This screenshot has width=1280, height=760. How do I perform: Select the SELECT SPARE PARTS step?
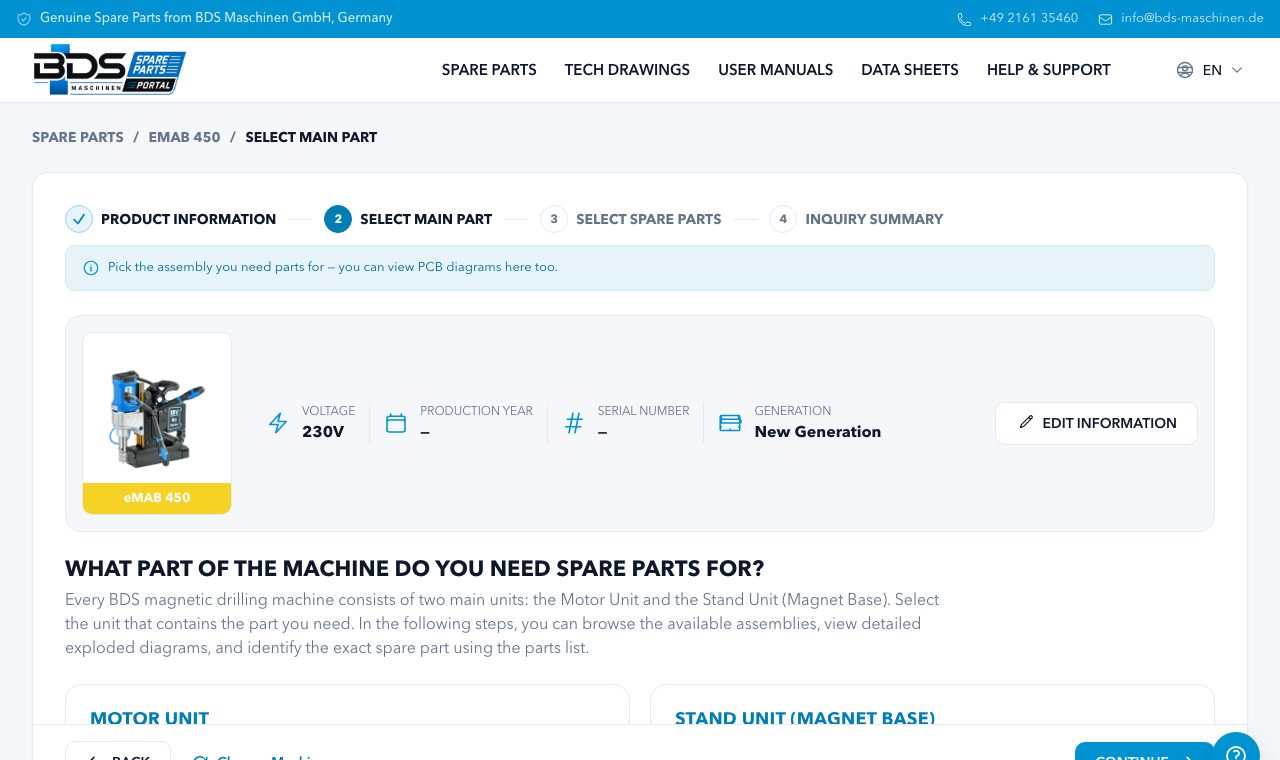[x=648, y=219]
